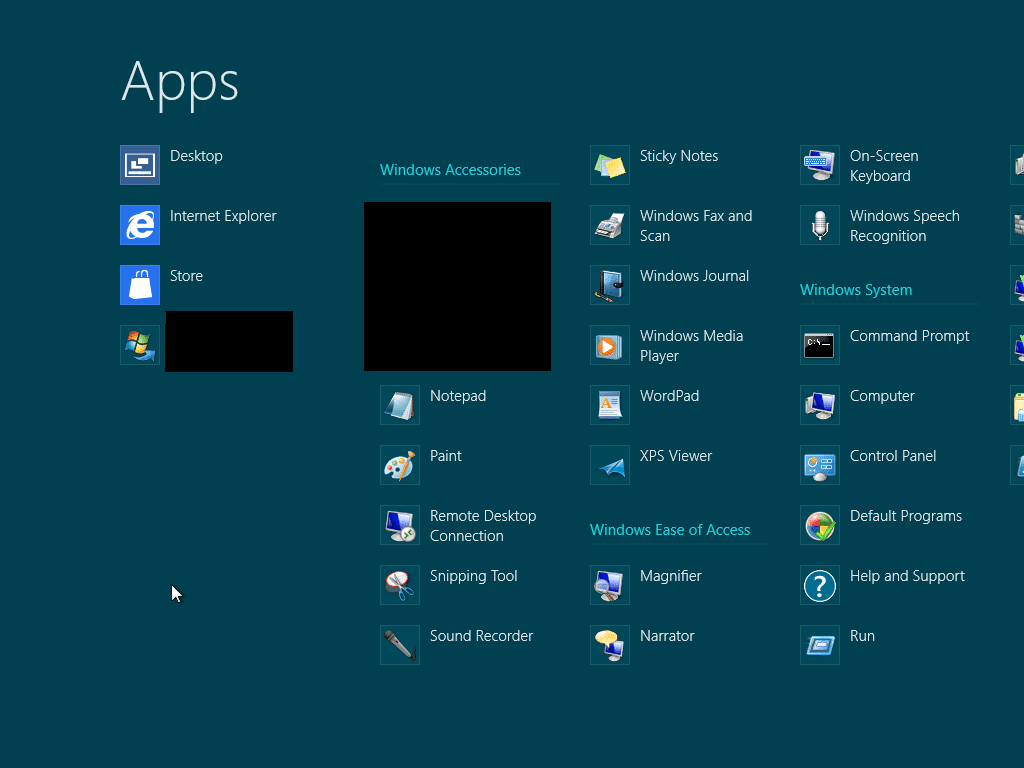
Task: Click the "Windows Speech Recognition" label
Action: click(x=904, y=226)
